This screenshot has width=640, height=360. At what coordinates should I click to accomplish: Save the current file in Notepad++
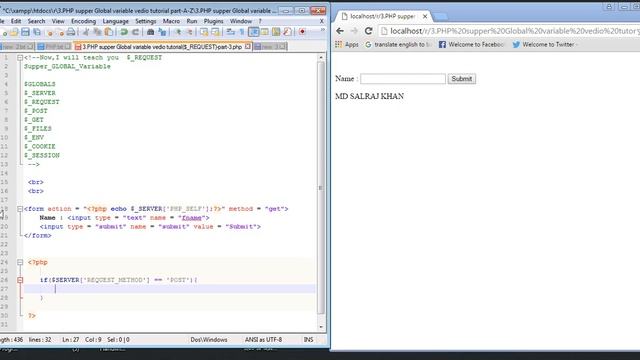click(25, 32)
